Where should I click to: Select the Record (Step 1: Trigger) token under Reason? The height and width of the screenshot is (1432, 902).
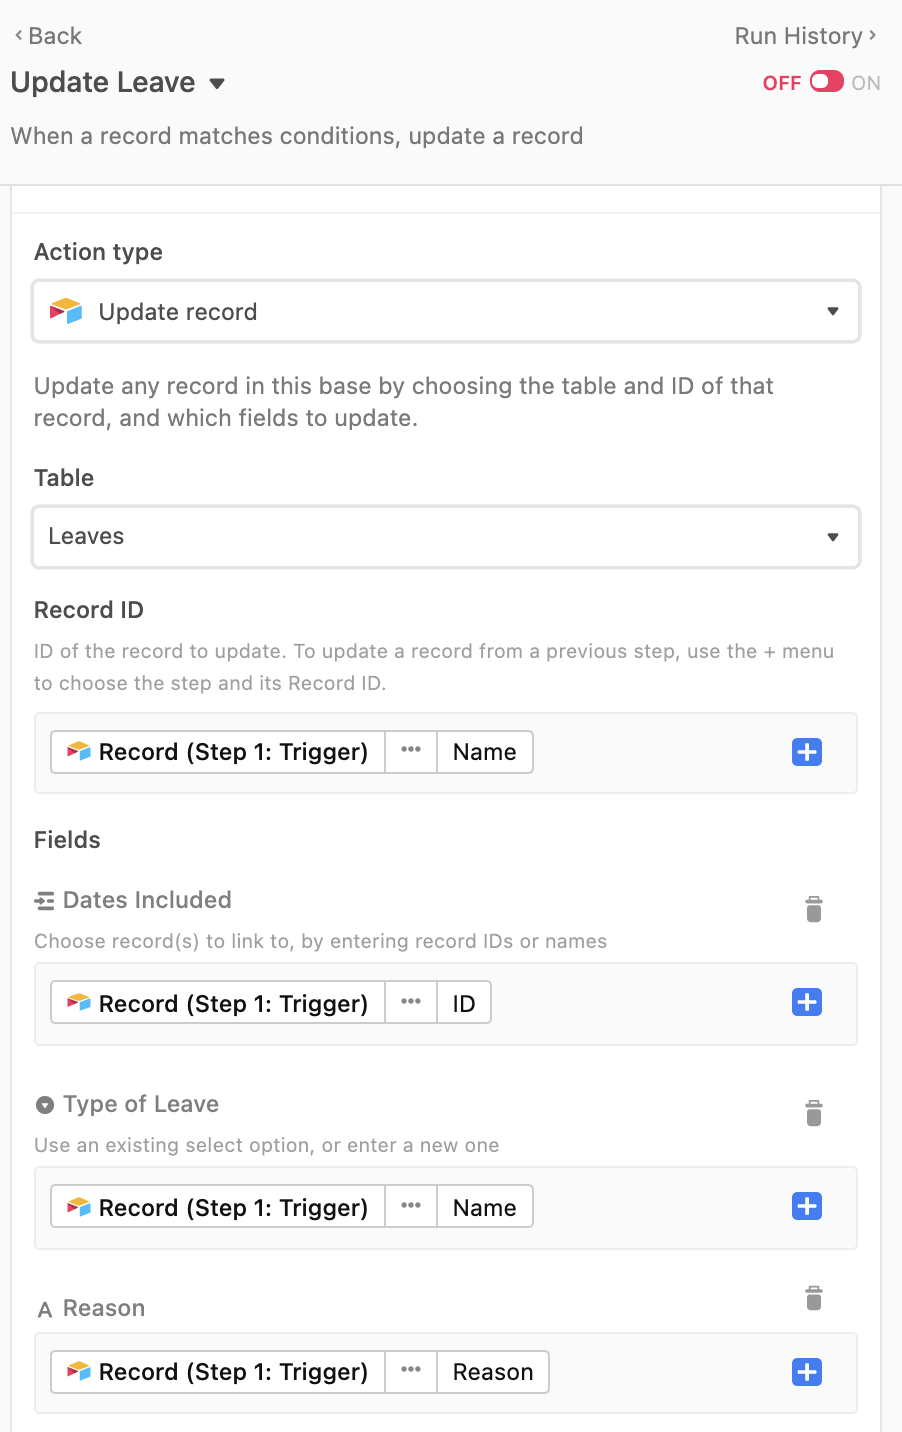click(x=218, y=1372)
